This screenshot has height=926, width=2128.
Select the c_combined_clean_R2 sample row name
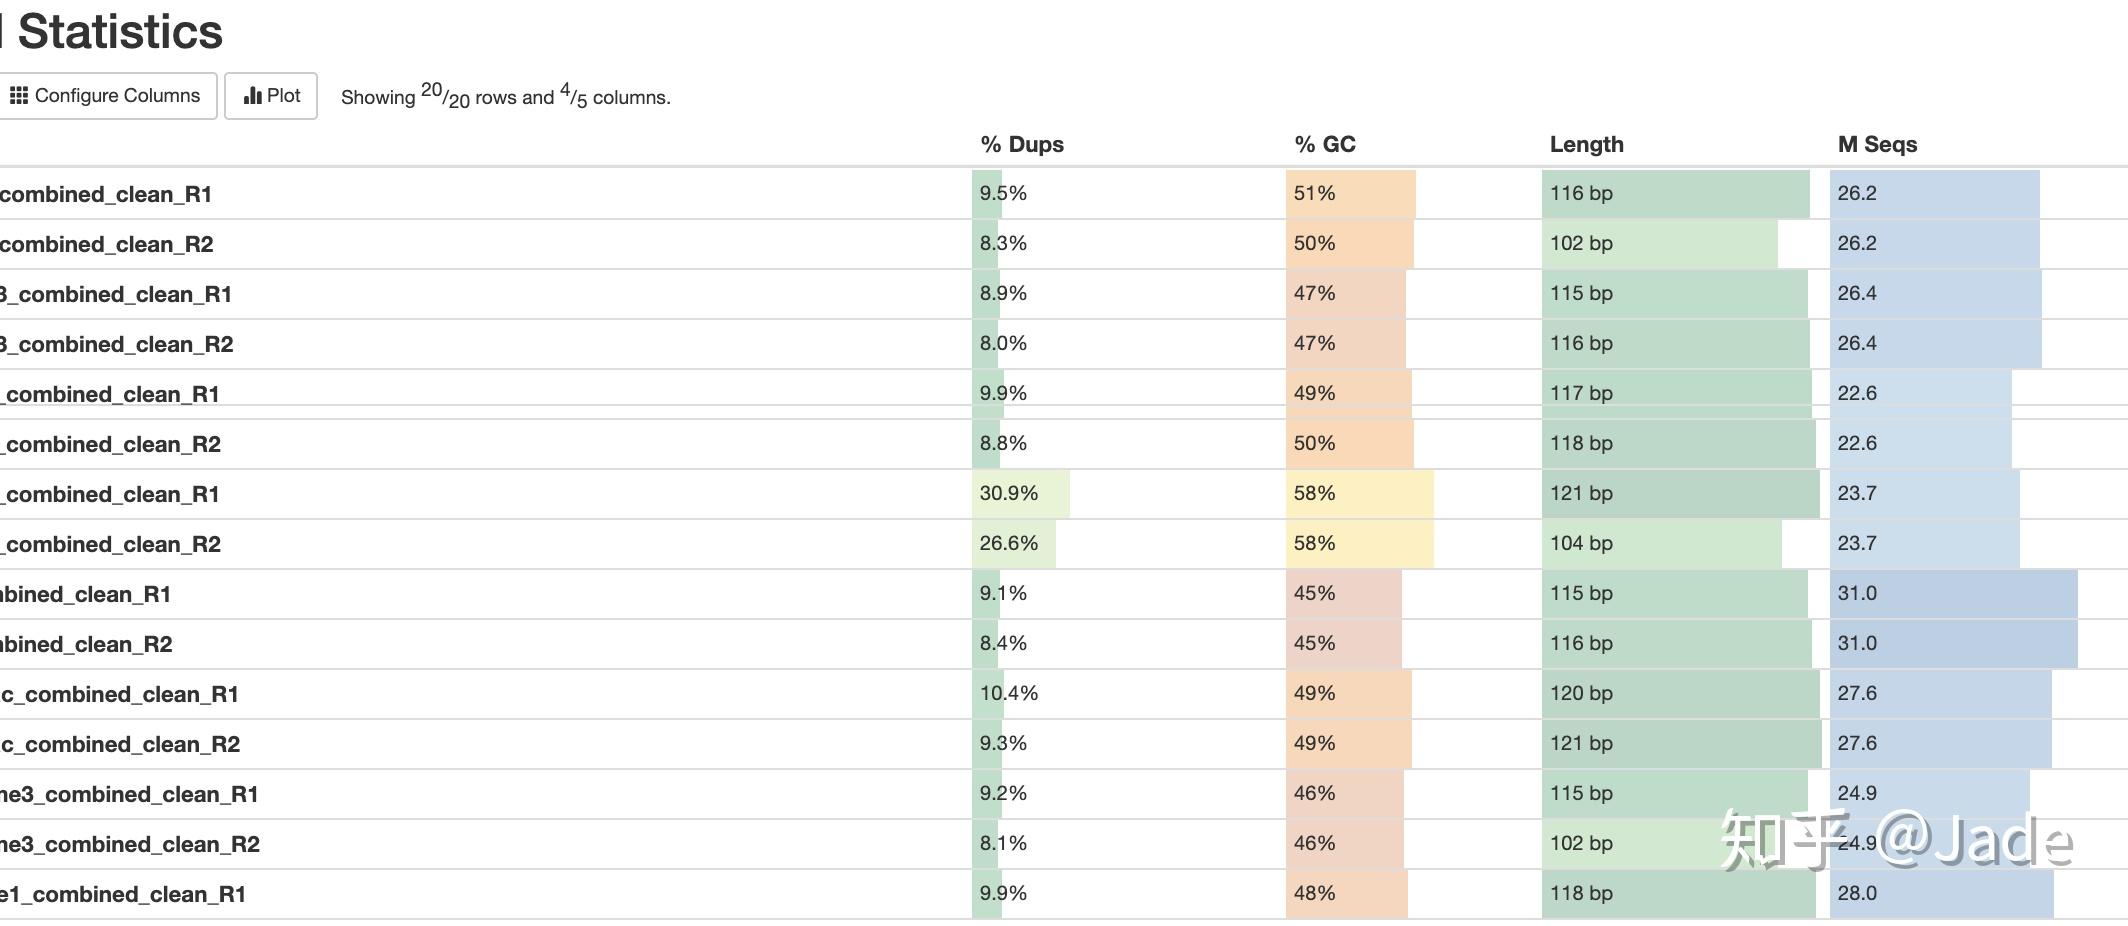coord(120,744)
